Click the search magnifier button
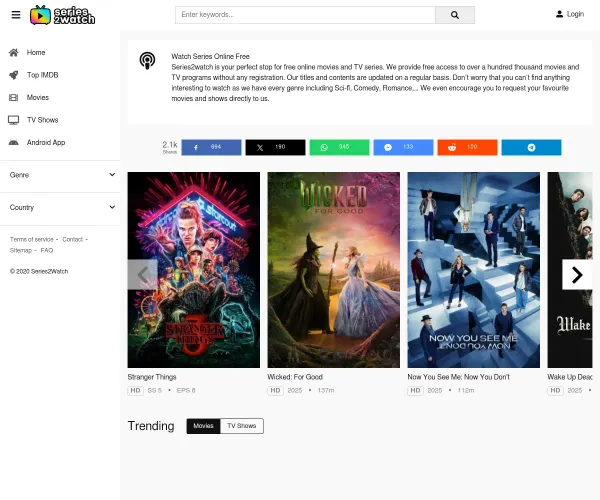Viewport: 600px width, 500px height. 455,15
